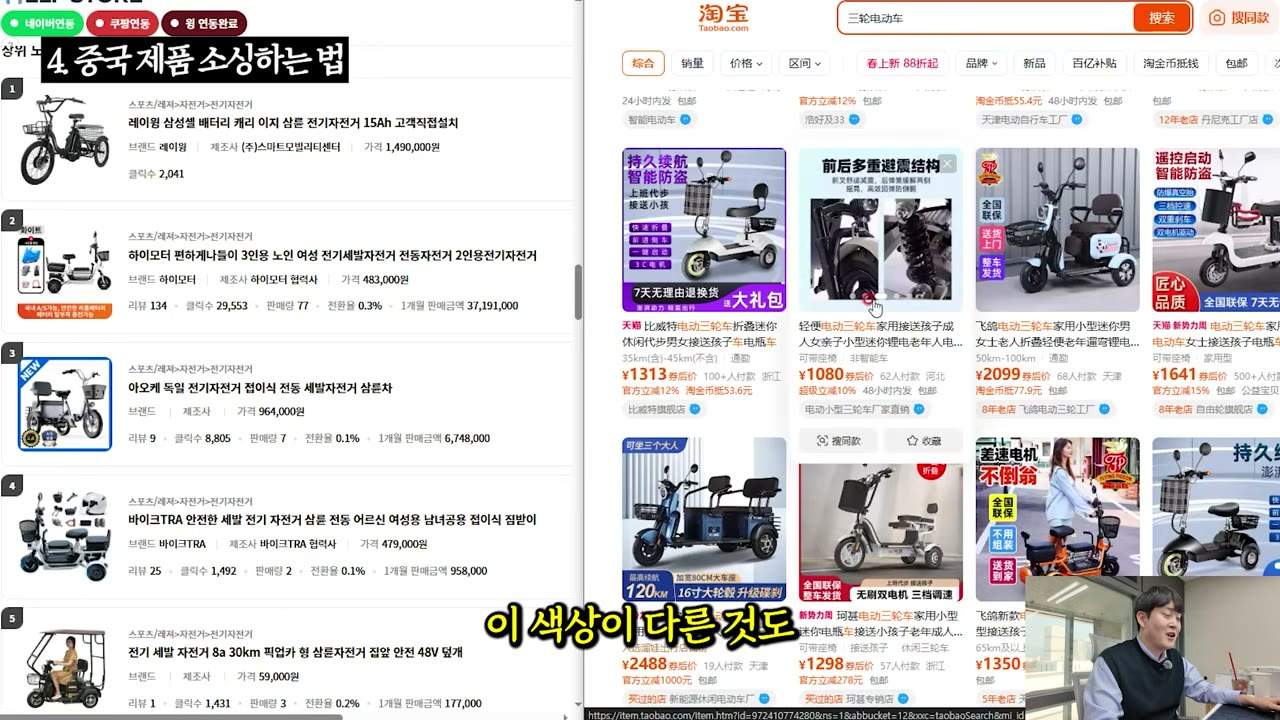Click the left panel horizontal scrollbar
The height and width of the screenshot is (720, 1280).
coord(170,715)
